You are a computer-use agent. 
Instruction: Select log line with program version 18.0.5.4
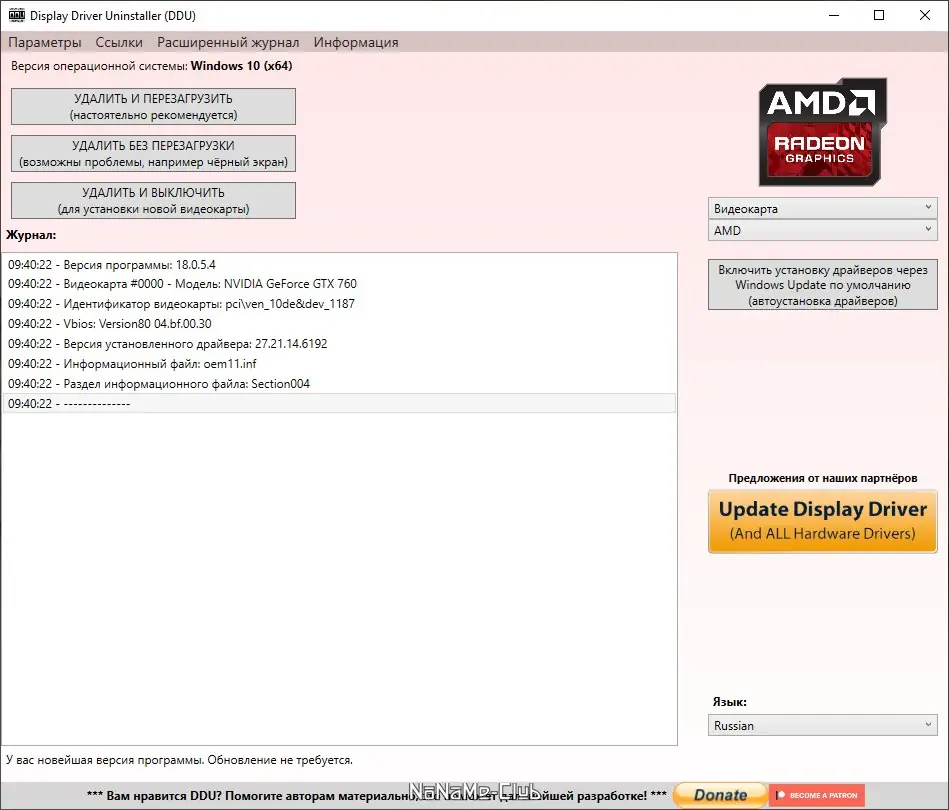(339, 265)
